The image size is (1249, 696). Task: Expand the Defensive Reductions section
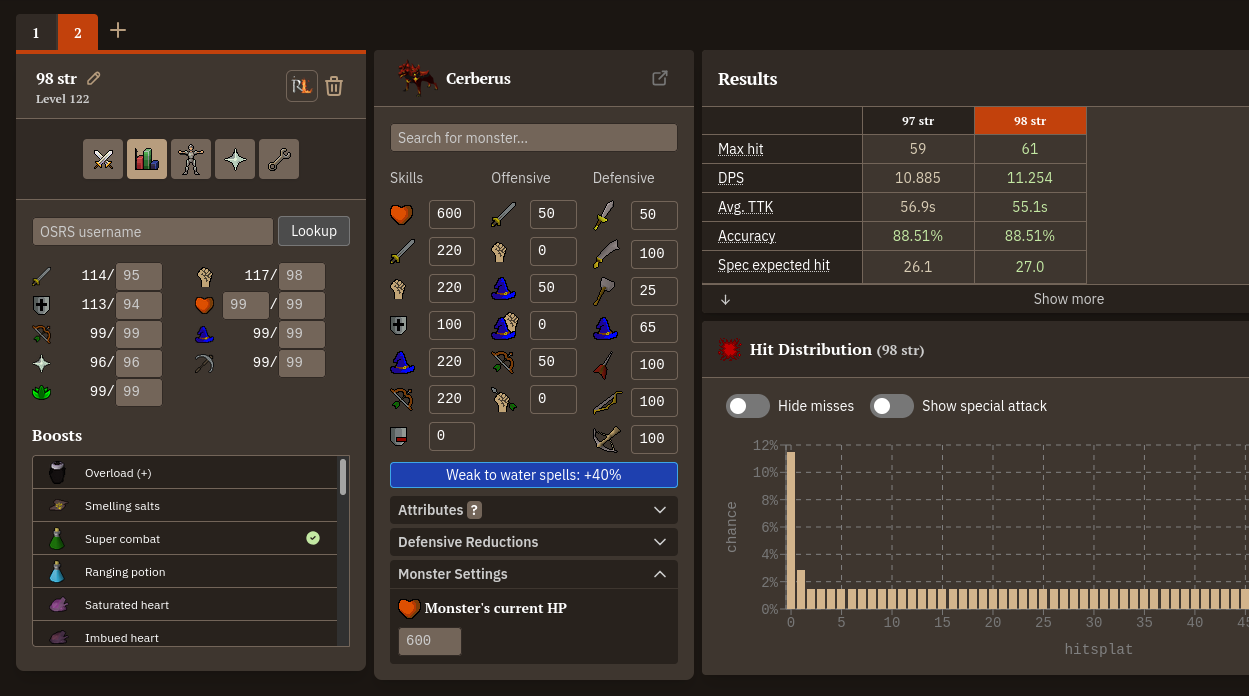[533, 542]
